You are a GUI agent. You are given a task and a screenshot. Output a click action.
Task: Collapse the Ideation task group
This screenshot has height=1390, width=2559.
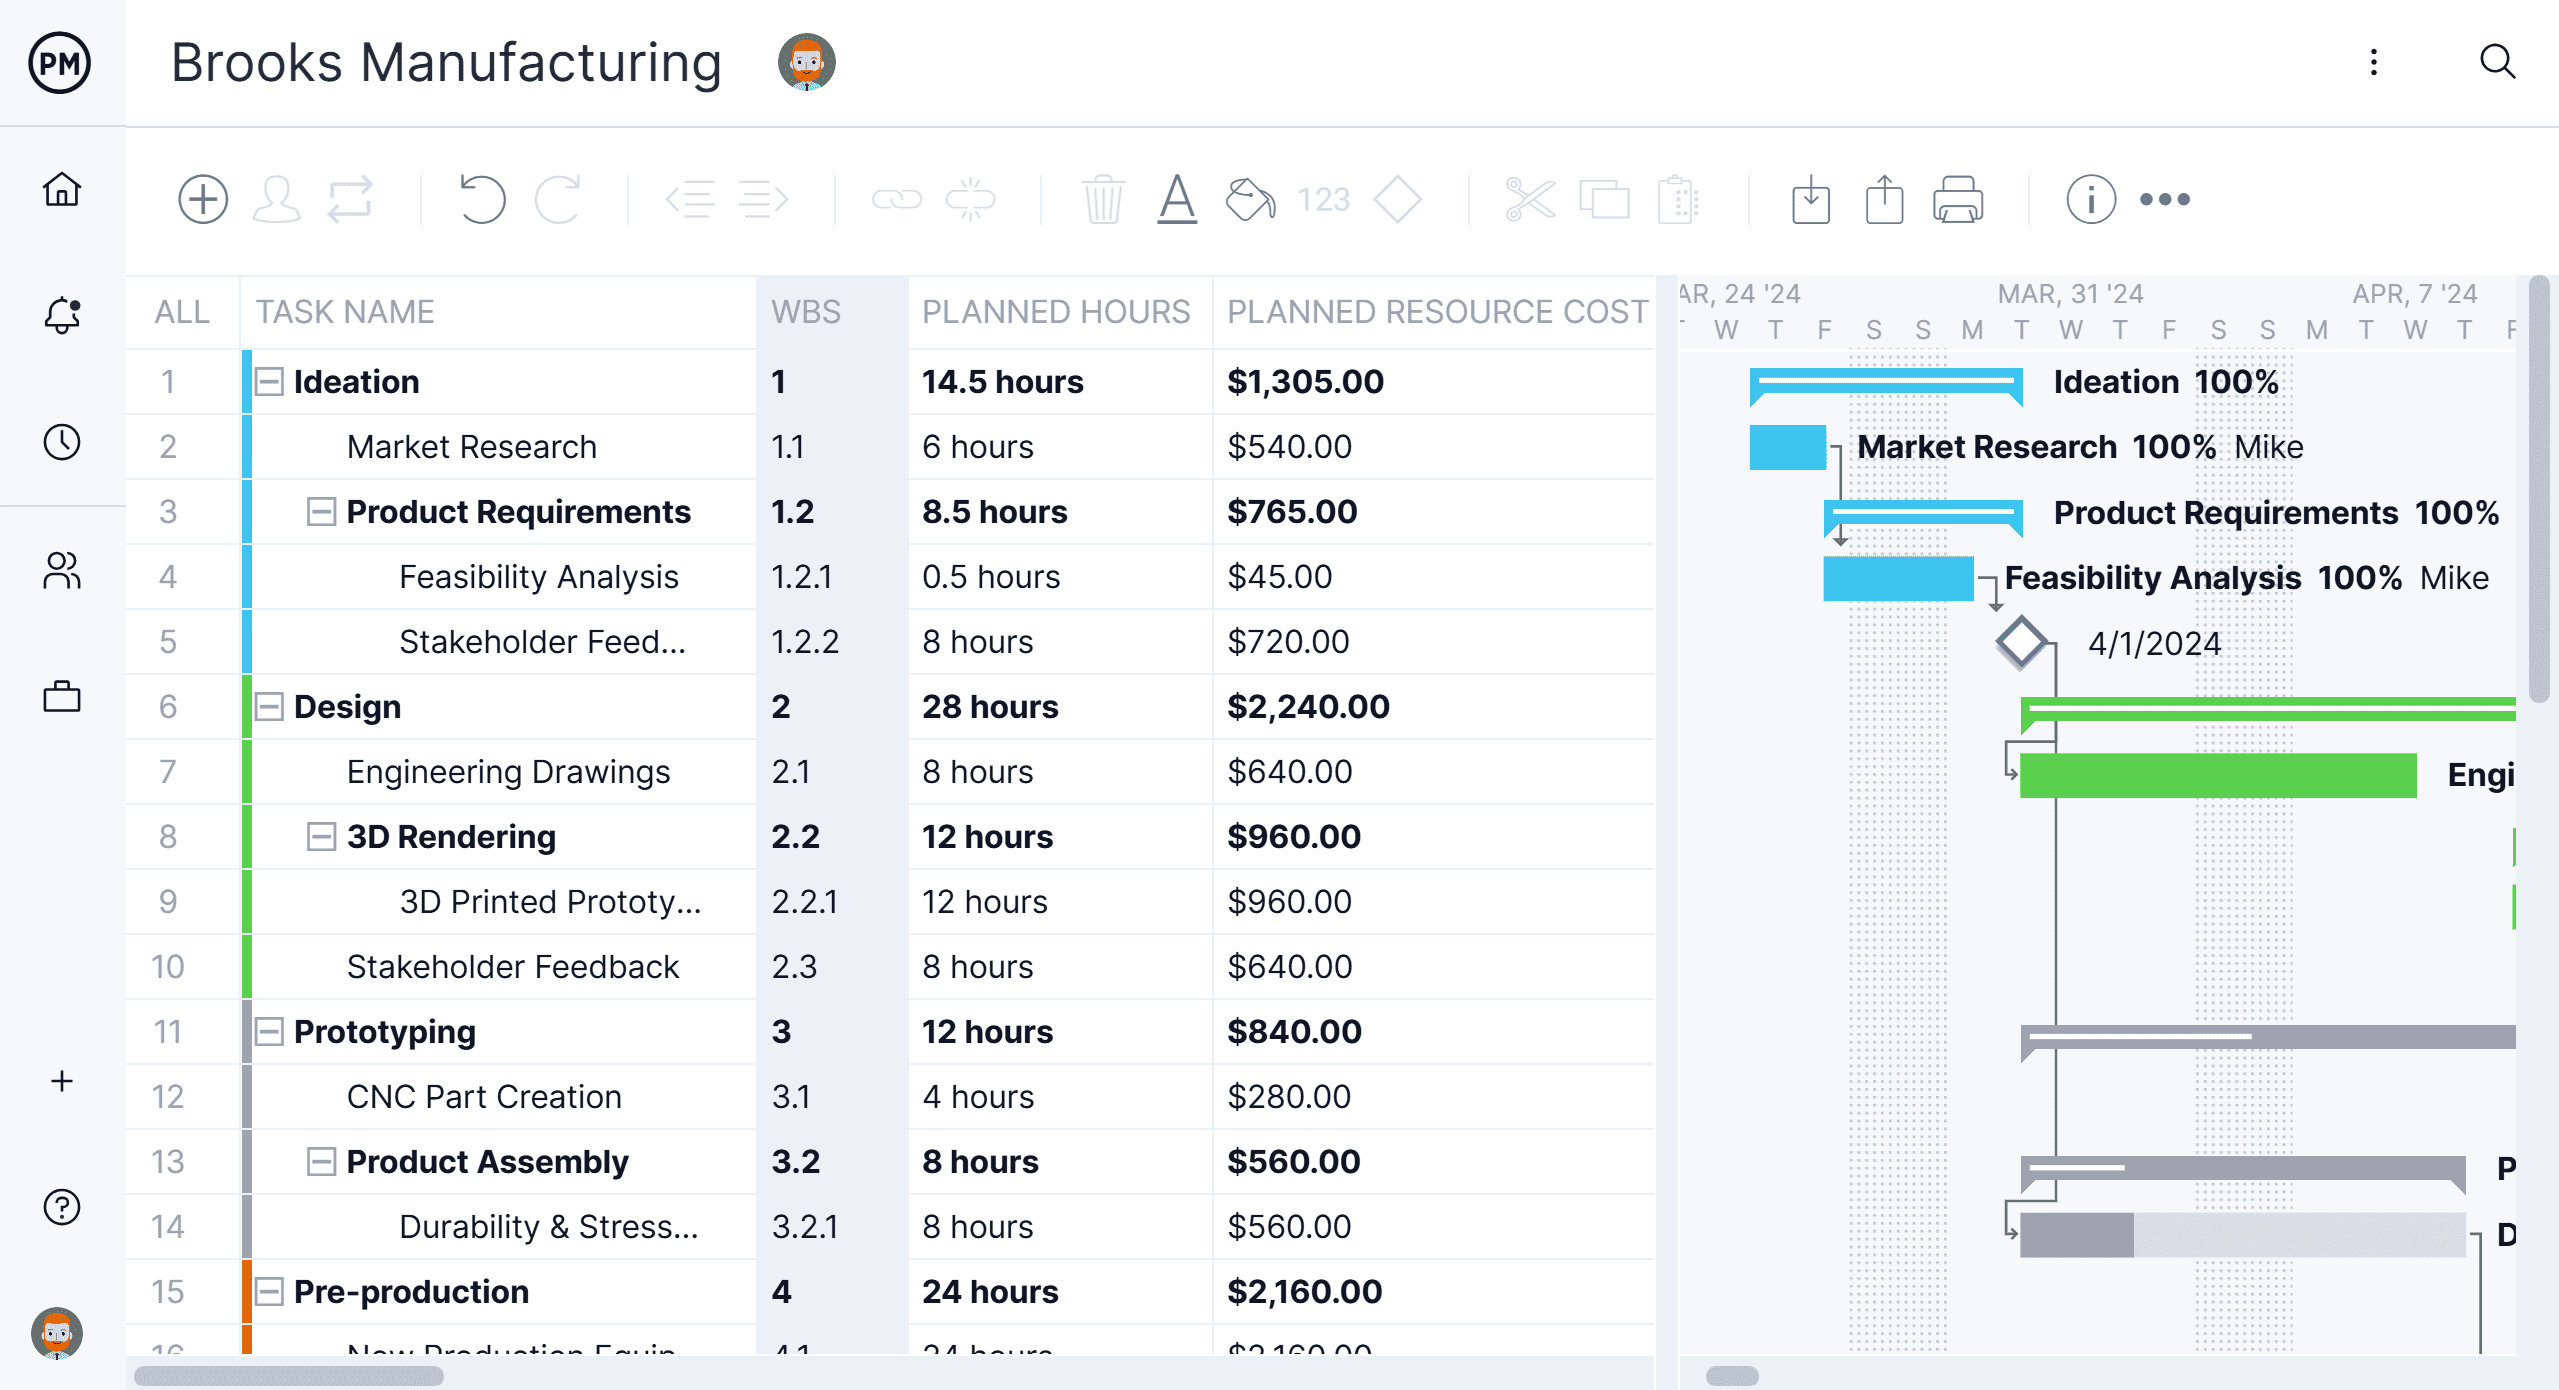[x=268, y=381]
